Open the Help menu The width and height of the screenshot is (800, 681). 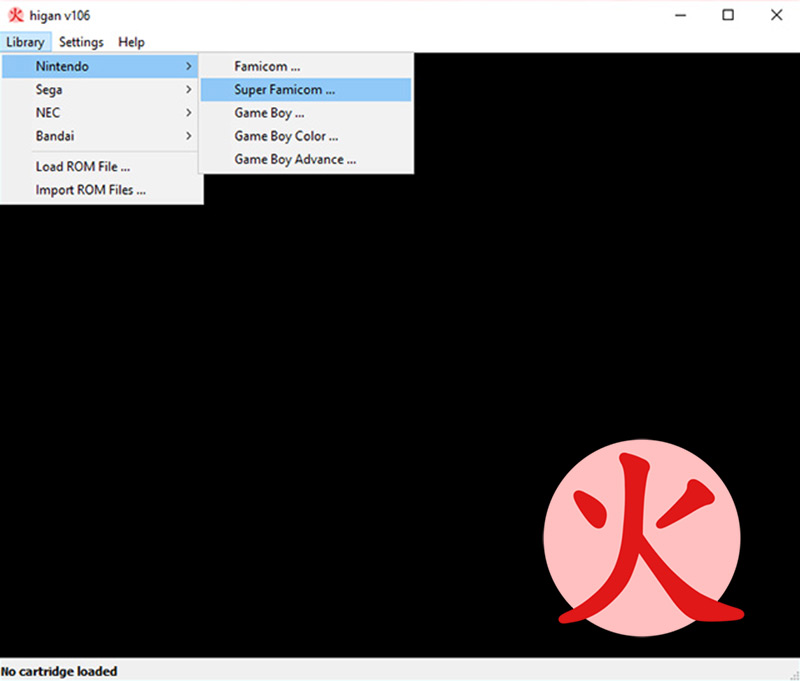tap(131, 42)
